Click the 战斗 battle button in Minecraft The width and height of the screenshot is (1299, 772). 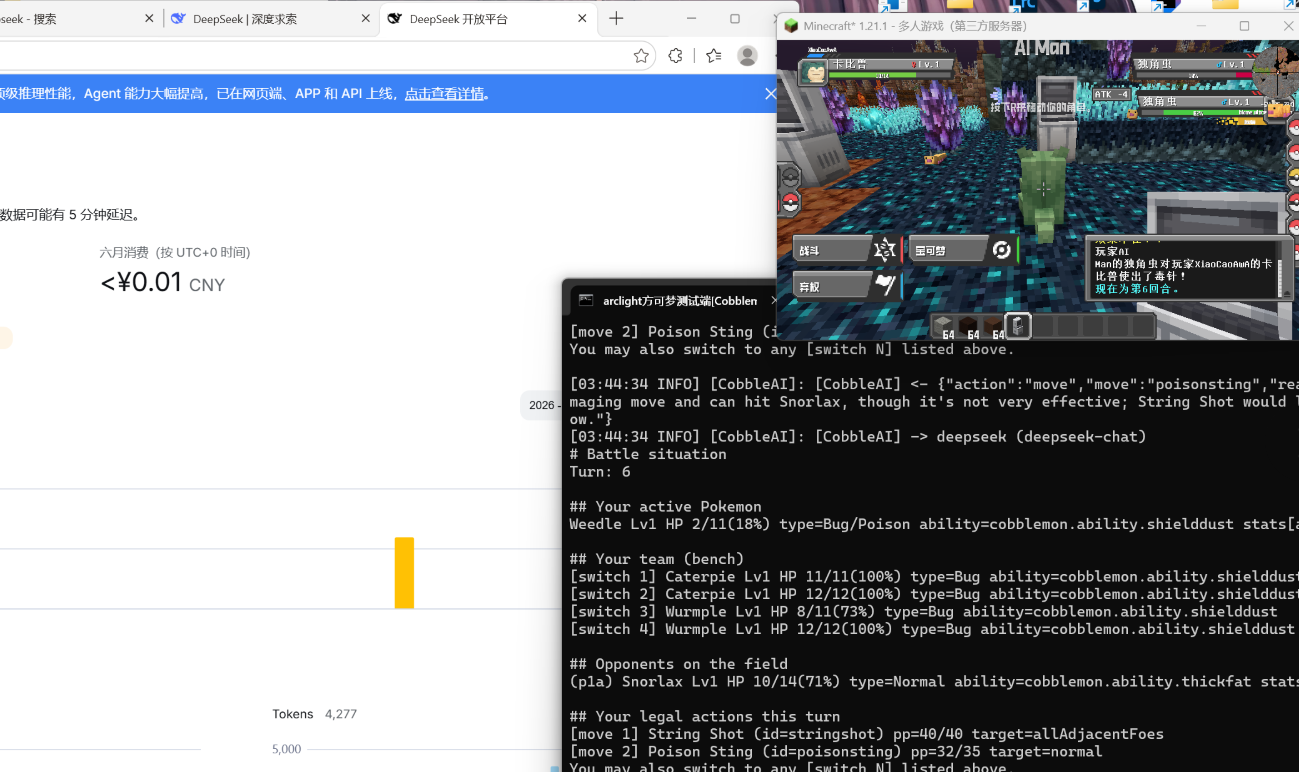(845, 250)
